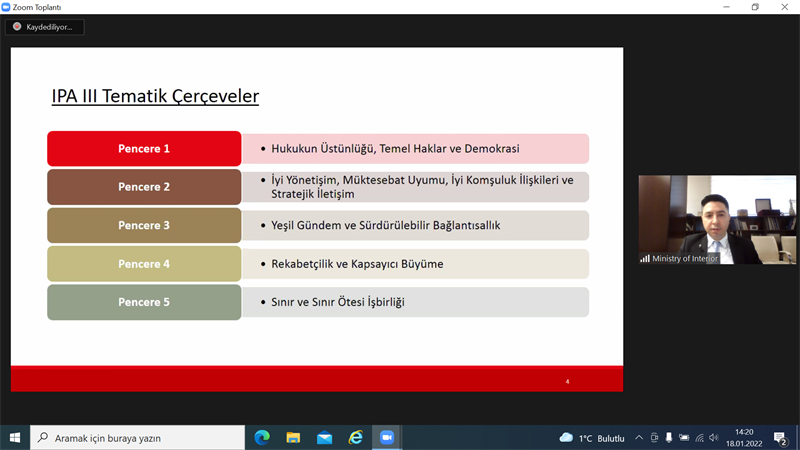The height and width of the screenshot is (450, 800).
Task: Restore down the Zoom meeting window
Action: pos(755,7)
